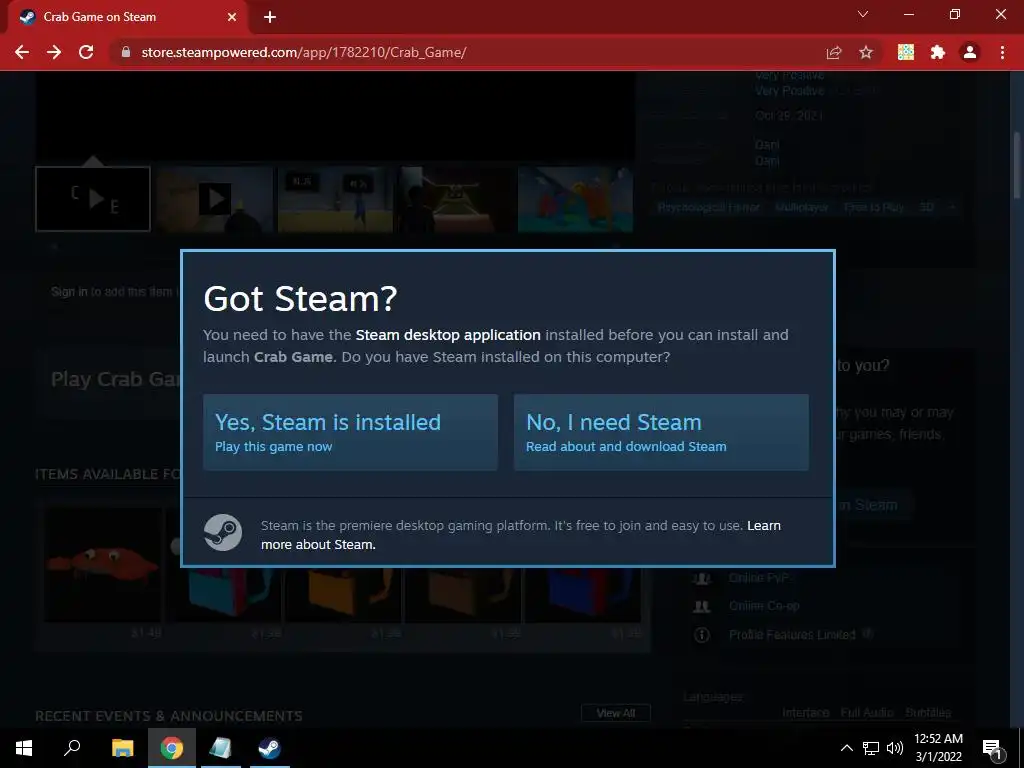This screenshot has height=768, width=1024.
Task: Click the Free to Play tag
Action: point(874,207)
